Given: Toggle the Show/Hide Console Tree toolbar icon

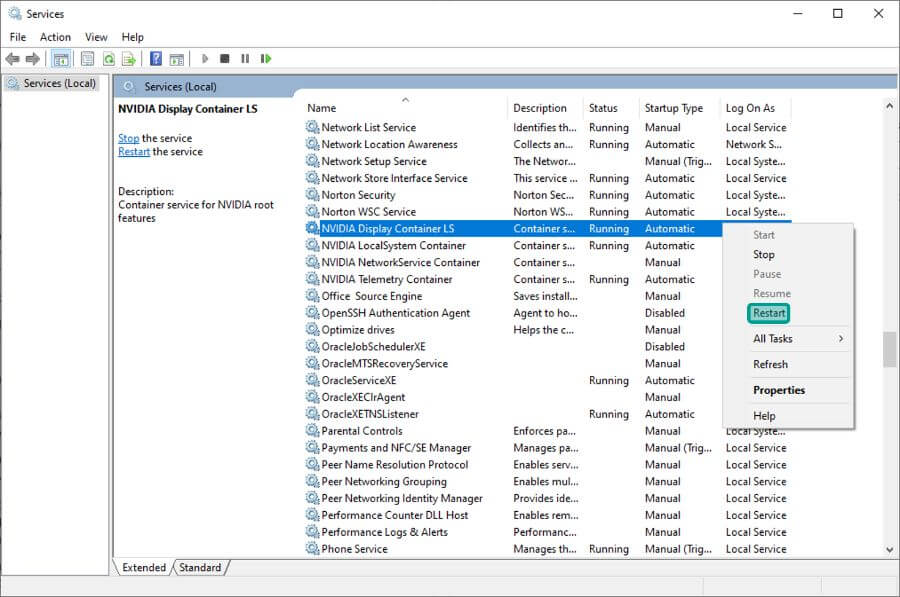Looking at the screenshot, I should (61, 59).
